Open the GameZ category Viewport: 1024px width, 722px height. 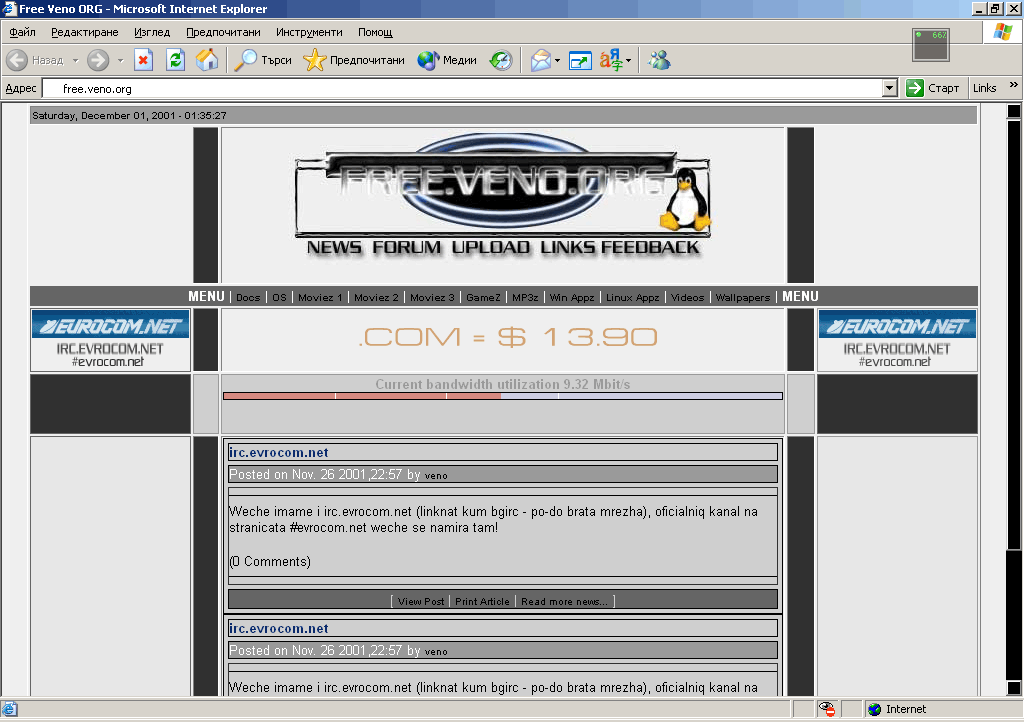pos(483,298)
